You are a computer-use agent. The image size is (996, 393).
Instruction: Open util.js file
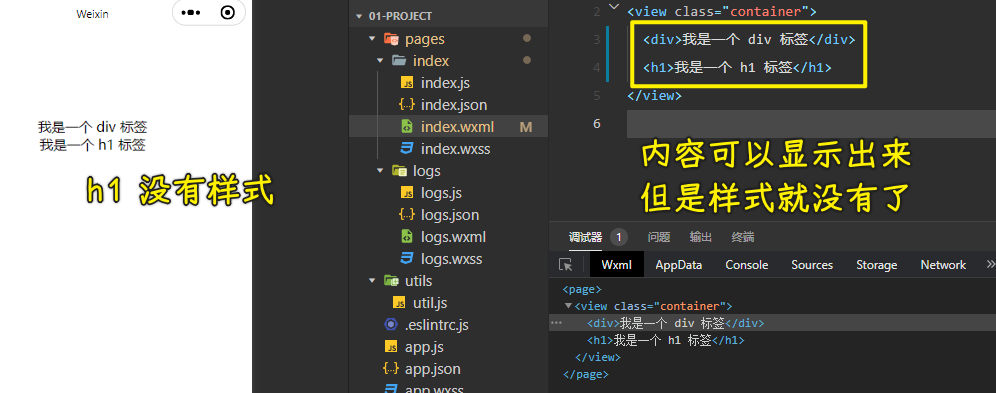pyautogui.click(x=430, y=303)
